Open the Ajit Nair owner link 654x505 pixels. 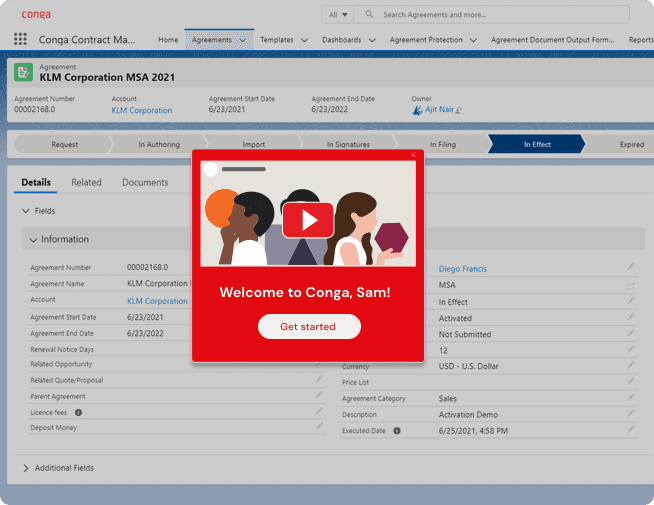point(439,110)
